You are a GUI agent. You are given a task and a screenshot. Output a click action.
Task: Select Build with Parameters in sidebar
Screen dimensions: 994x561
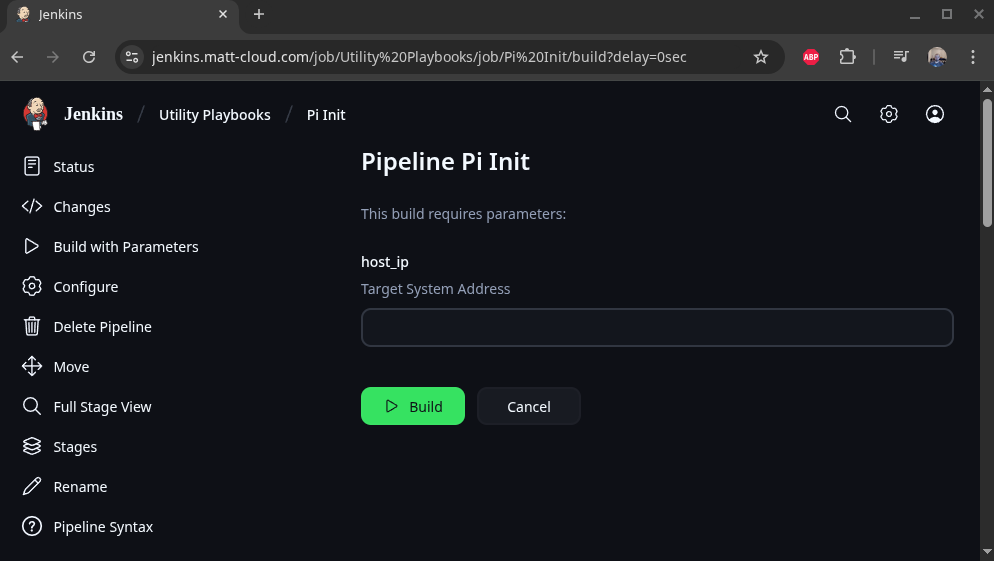(125, 247)
